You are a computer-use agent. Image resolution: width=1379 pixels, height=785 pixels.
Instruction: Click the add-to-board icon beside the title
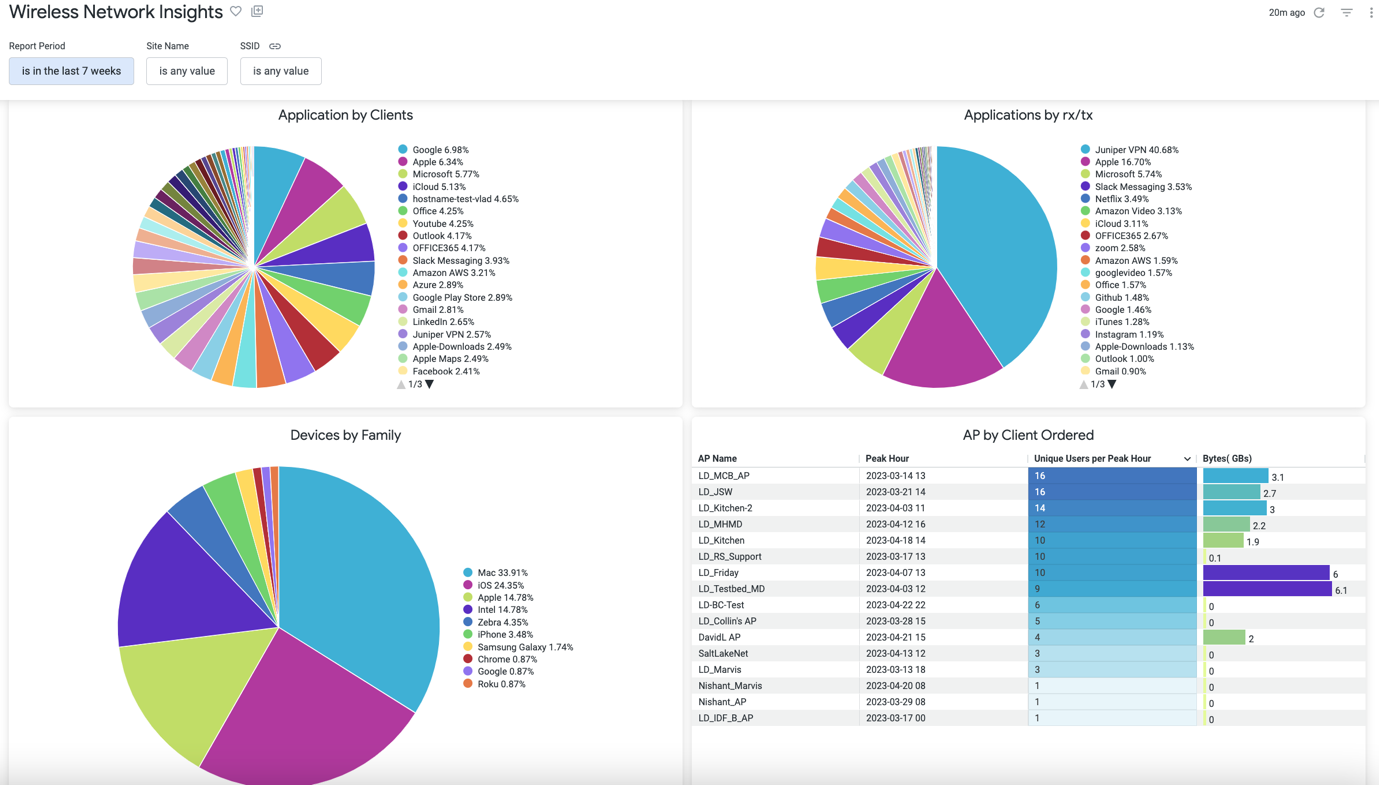[257, 12]
